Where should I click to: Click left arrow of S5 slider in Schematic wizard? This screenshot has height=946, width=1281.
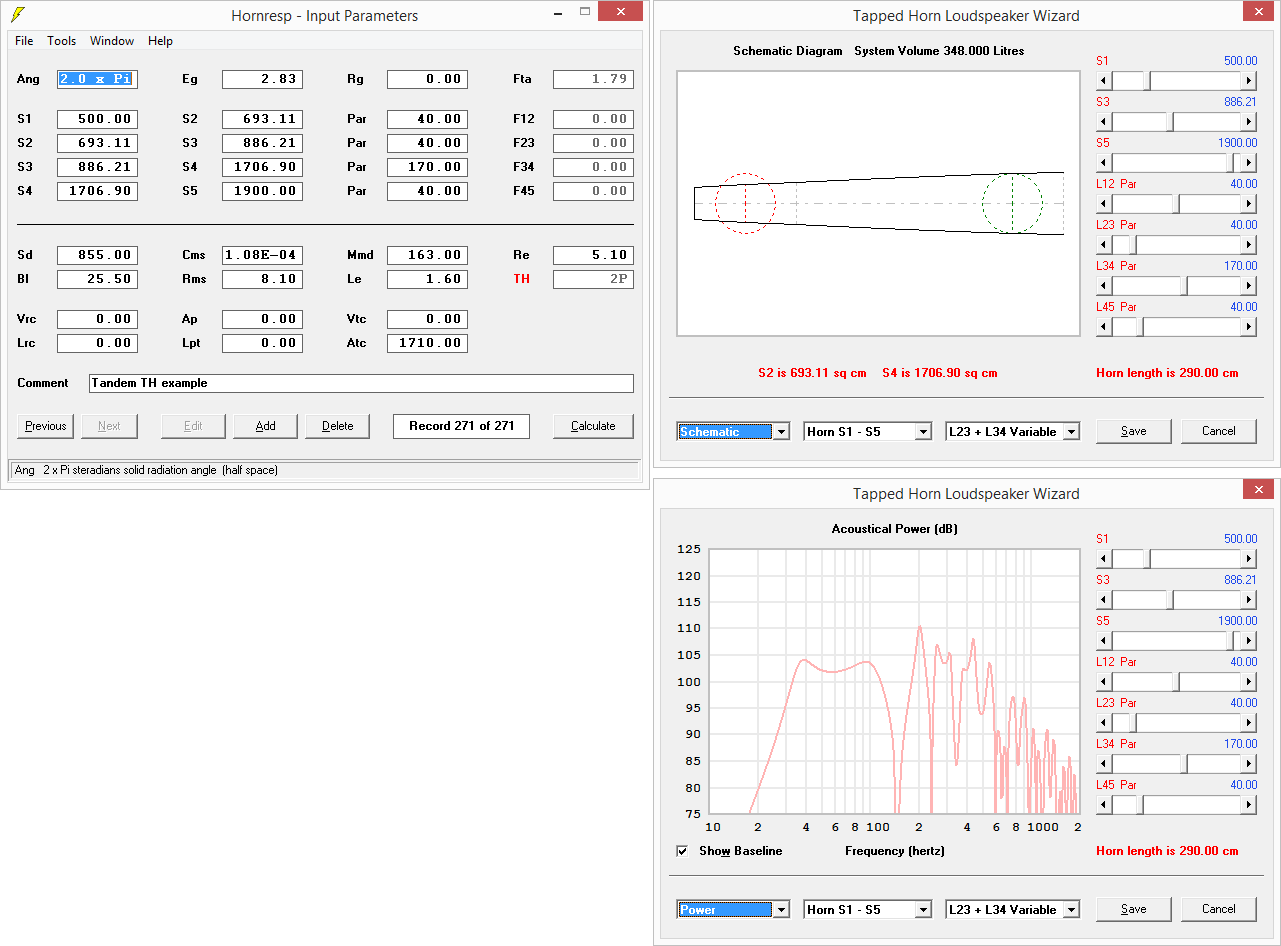(1104, 163)
